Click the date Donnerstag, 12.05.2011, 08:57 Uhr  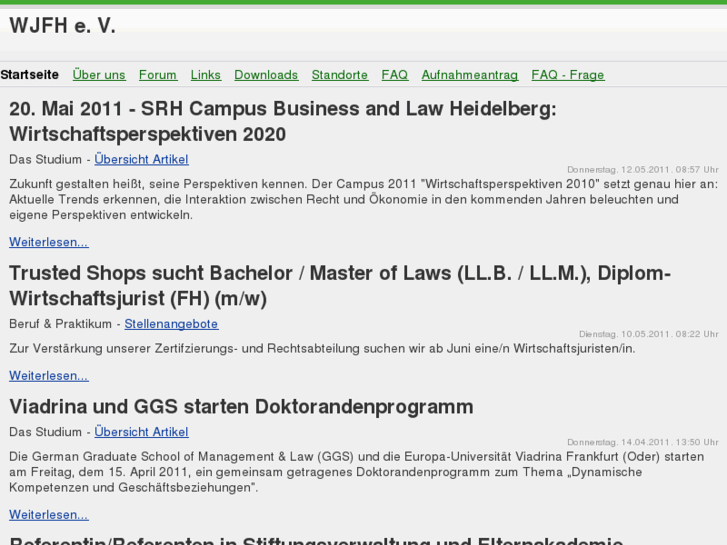click(643, 170)
